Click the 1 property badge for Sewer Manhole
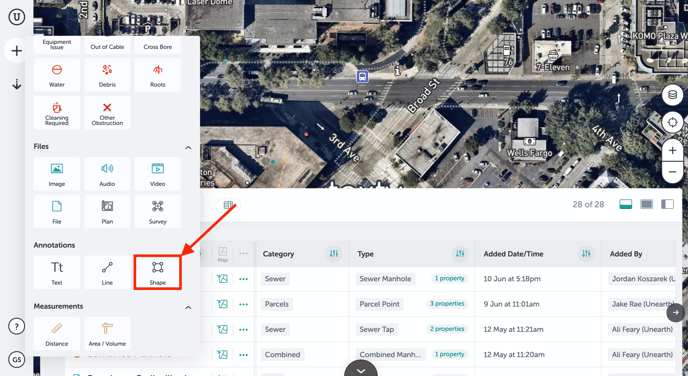This screenshot has width=688, height=376. pos(449,279)
